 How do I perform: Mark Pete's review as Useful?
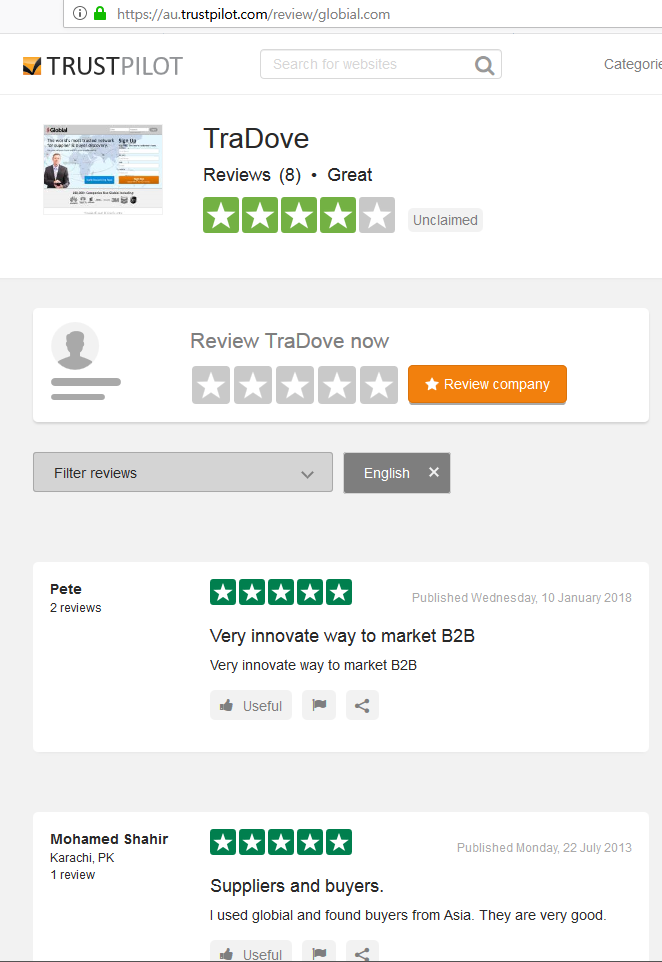coord(251,705)
